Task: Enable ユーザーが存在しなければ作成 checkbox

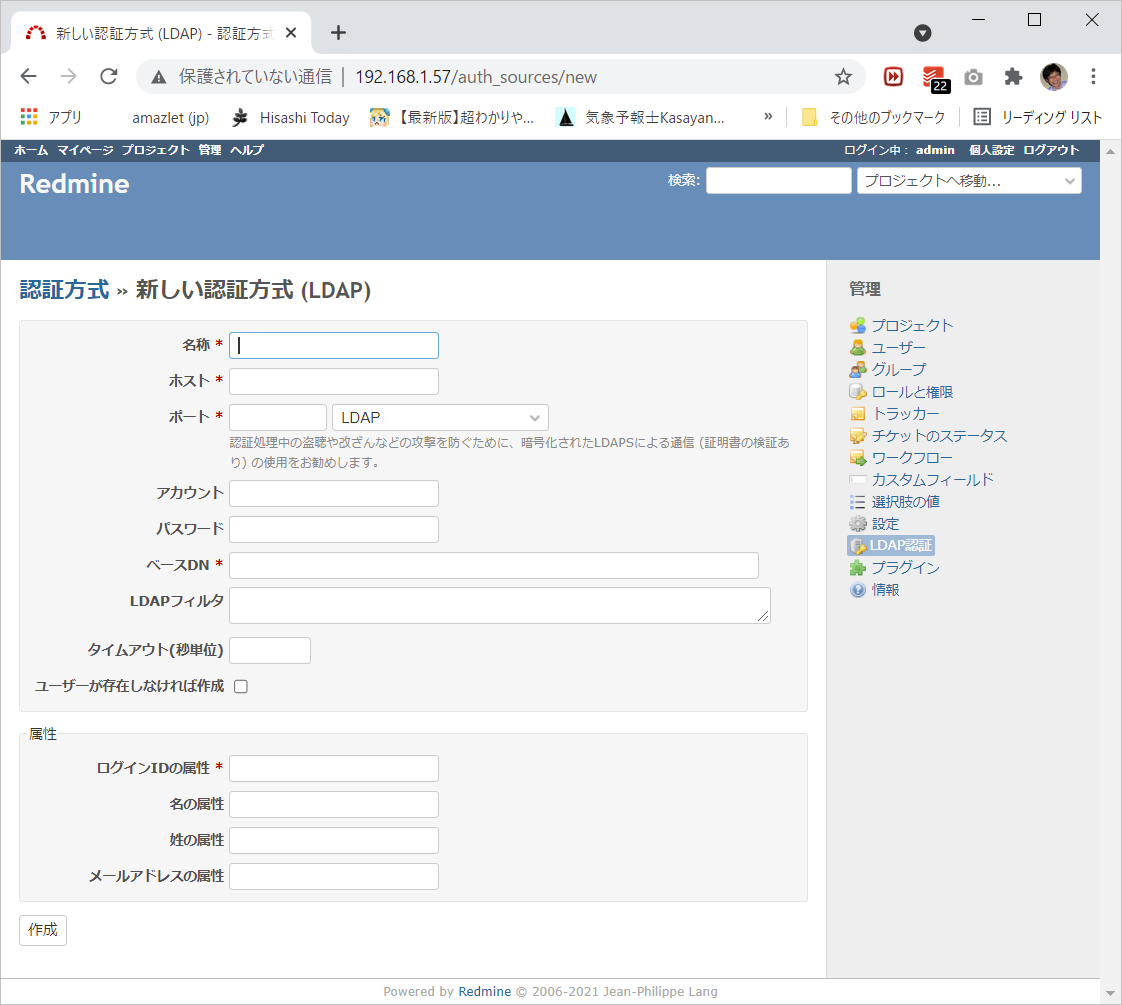Action: pos(241,686)
